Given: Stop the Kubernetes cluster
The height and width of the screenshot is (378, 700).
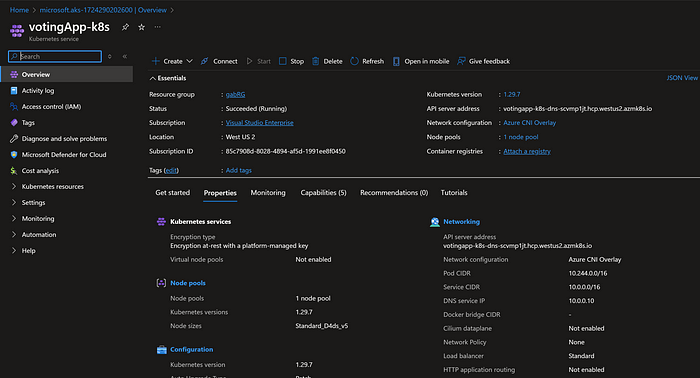Looking at the screenshot, I should (x=291, y=61).
